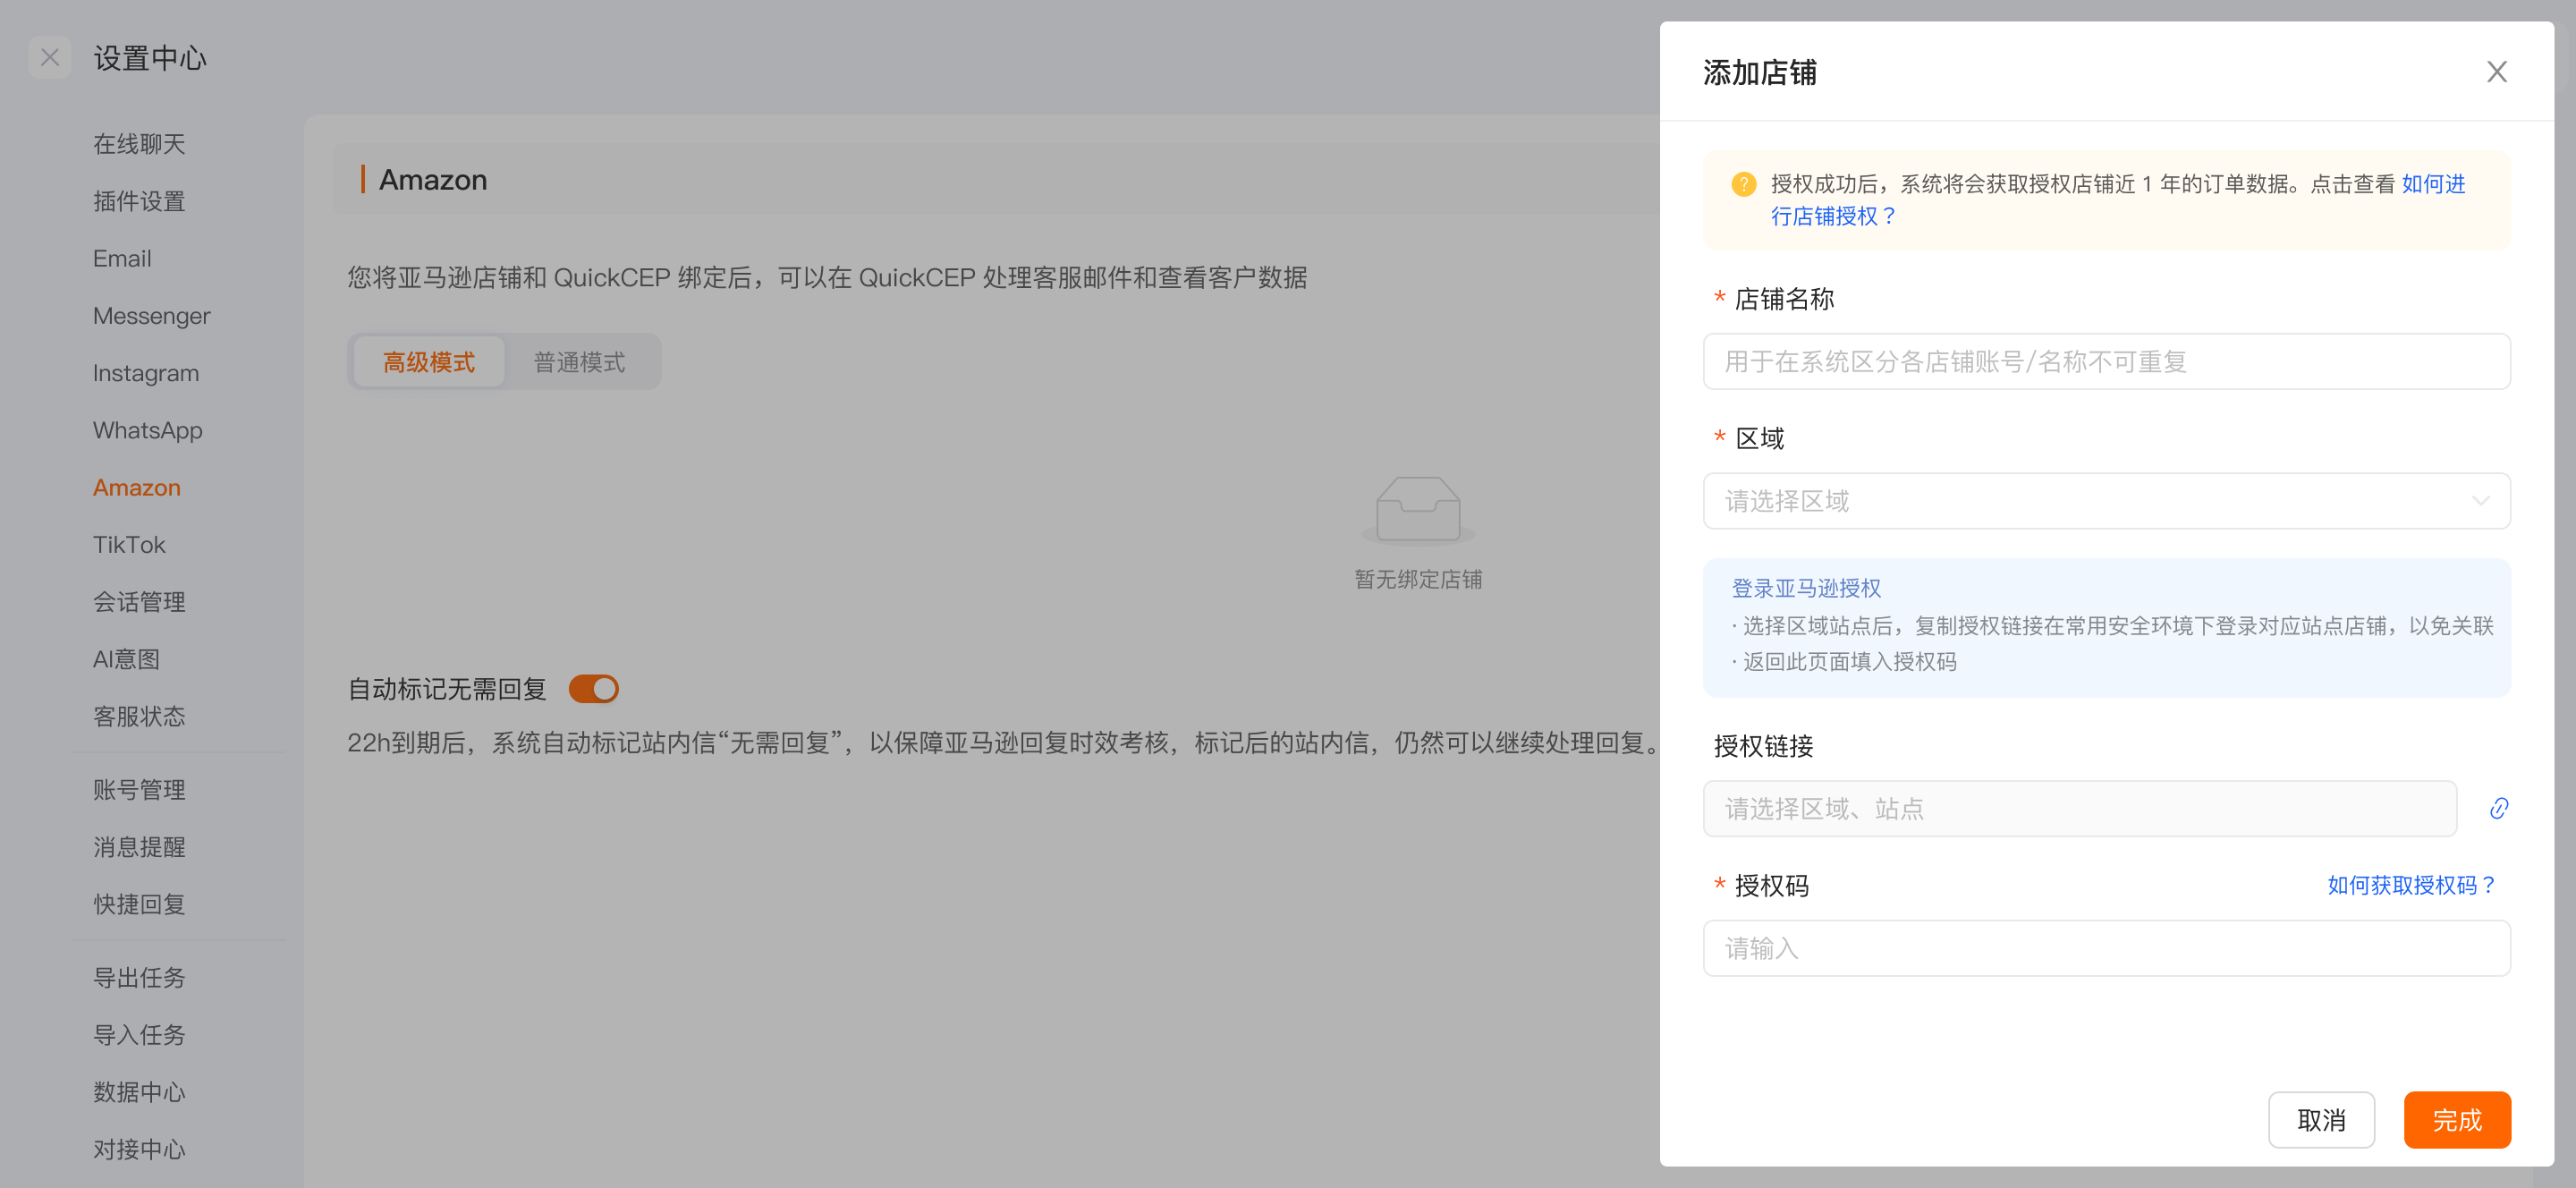Toggle 自动标记无需回复 switch off
The height and width of the screenshot is (1188, 2576).
point(594,689)
